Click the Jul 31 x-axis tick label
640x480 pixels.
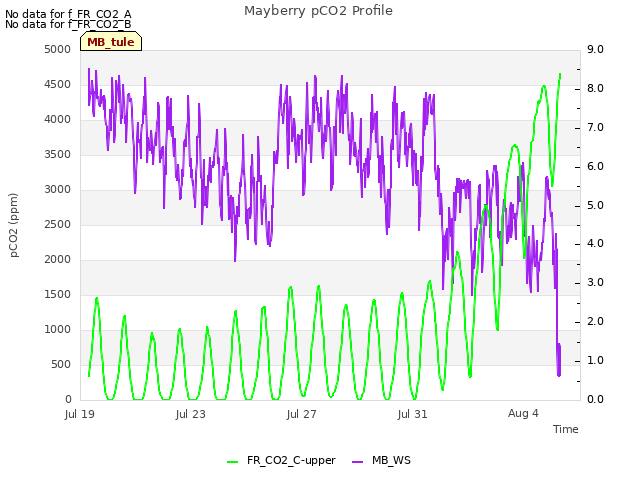pos(413,414)
